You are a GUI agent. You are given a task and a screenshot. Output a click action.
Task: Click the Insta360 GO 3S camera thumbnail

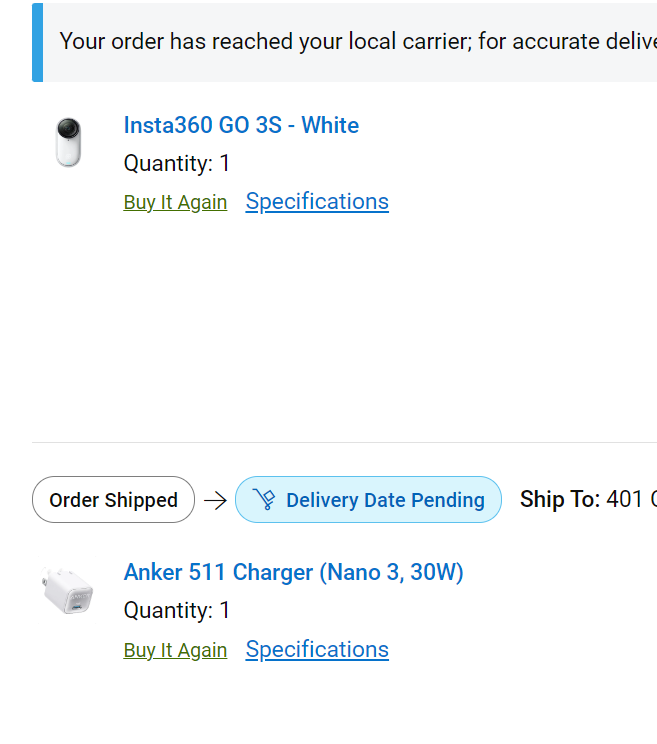68,142
